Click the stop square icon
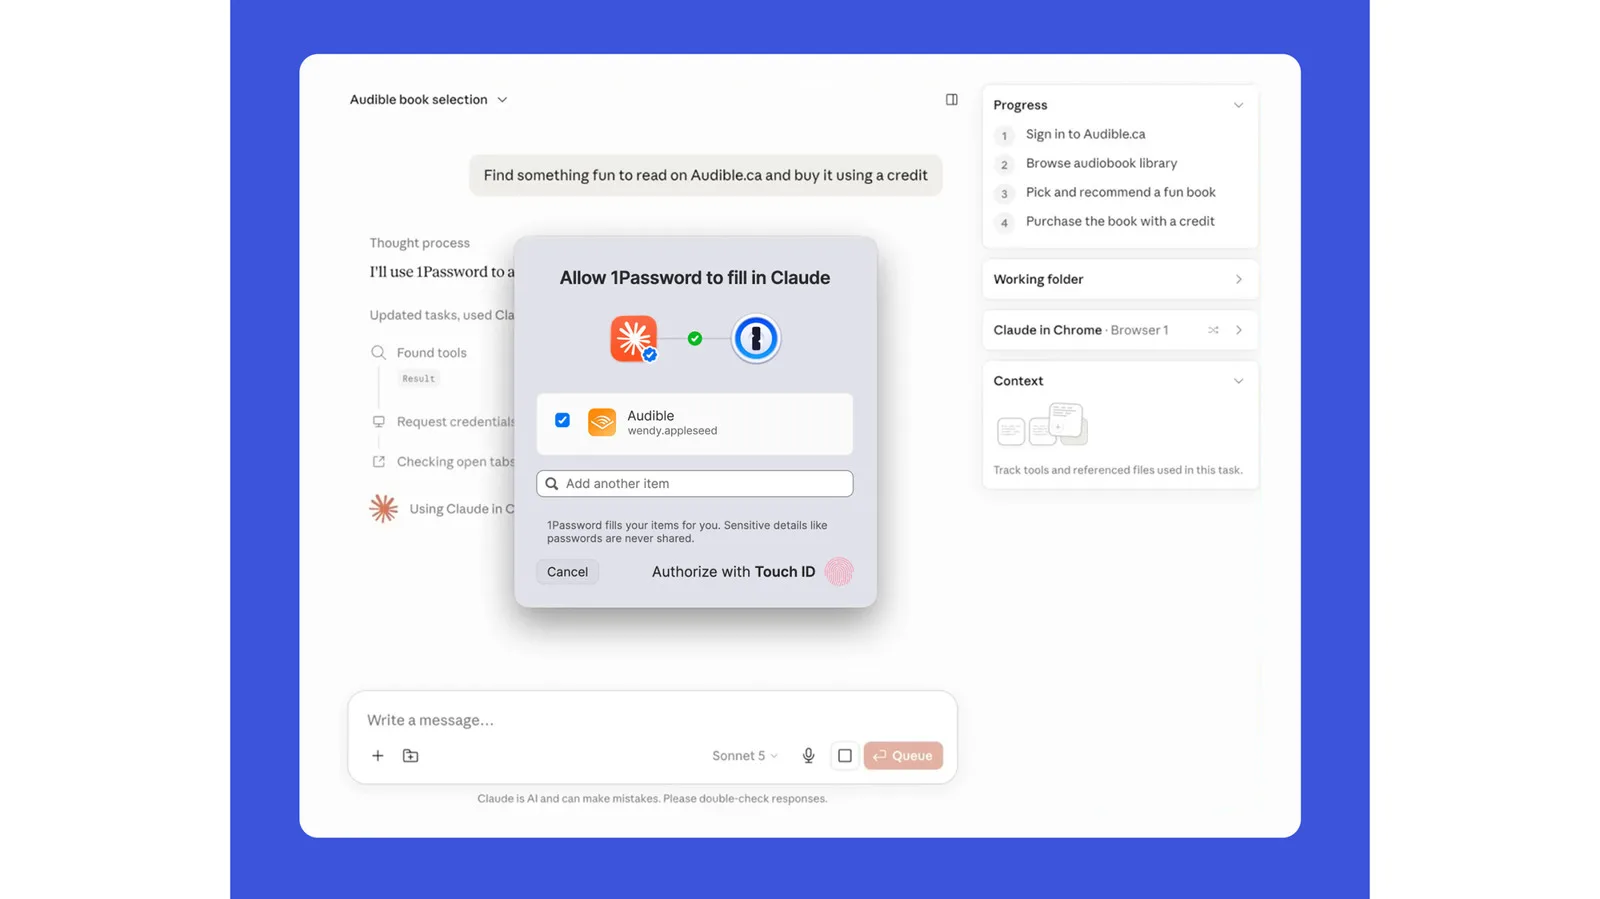The width and height of the screenshot is (1600, 899). [x=845, y=756]
